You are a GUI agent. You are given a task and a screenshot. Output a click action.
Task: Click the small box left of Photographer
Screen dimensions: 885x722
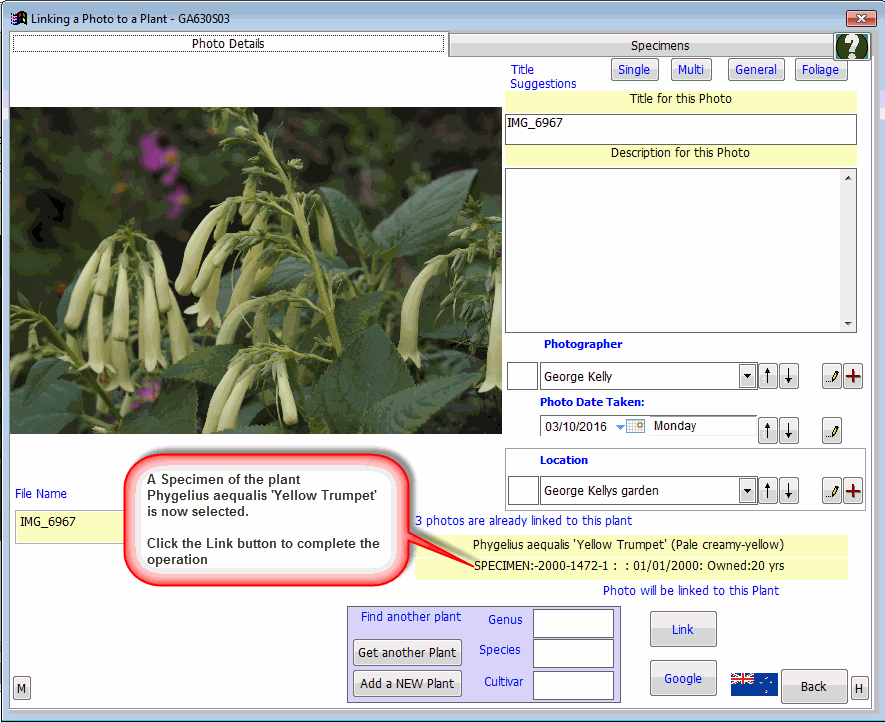pyautogui.click(x=522, y=377)
